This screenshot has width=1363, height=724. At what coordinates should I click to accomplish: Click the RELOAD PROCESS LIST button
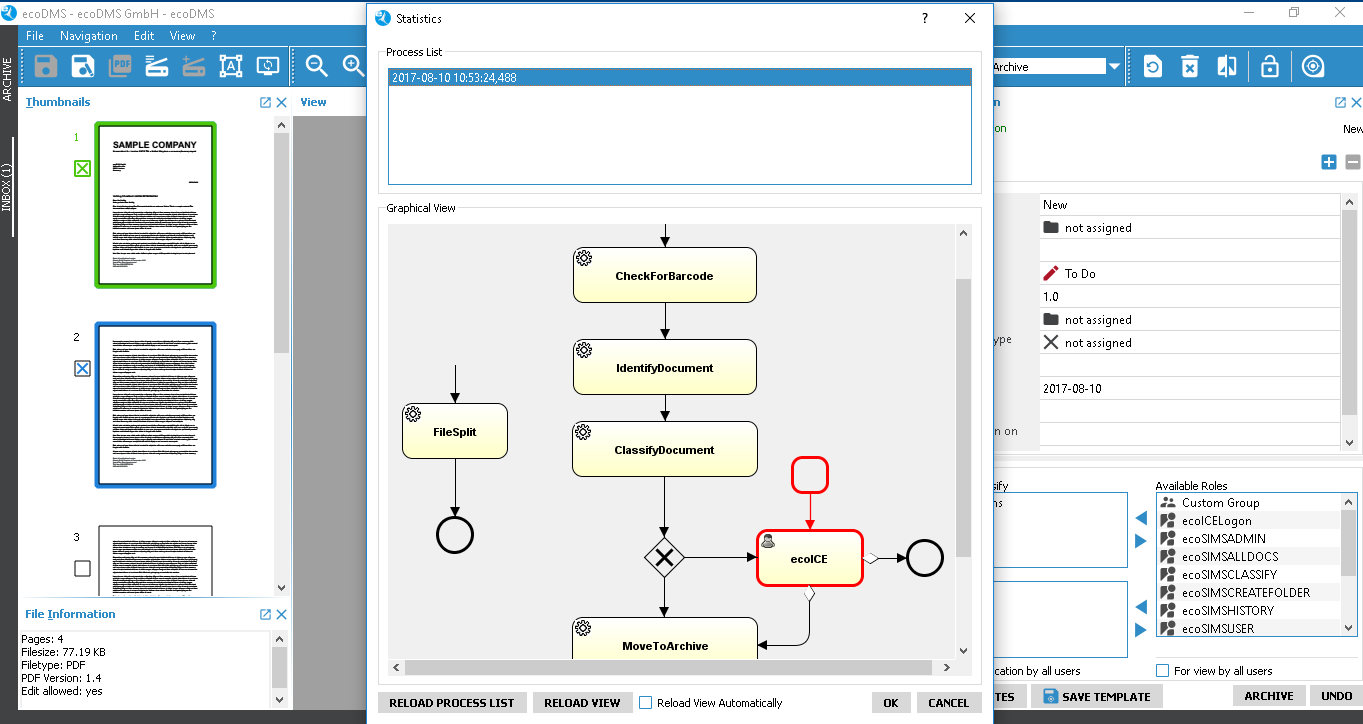[452, 703]
